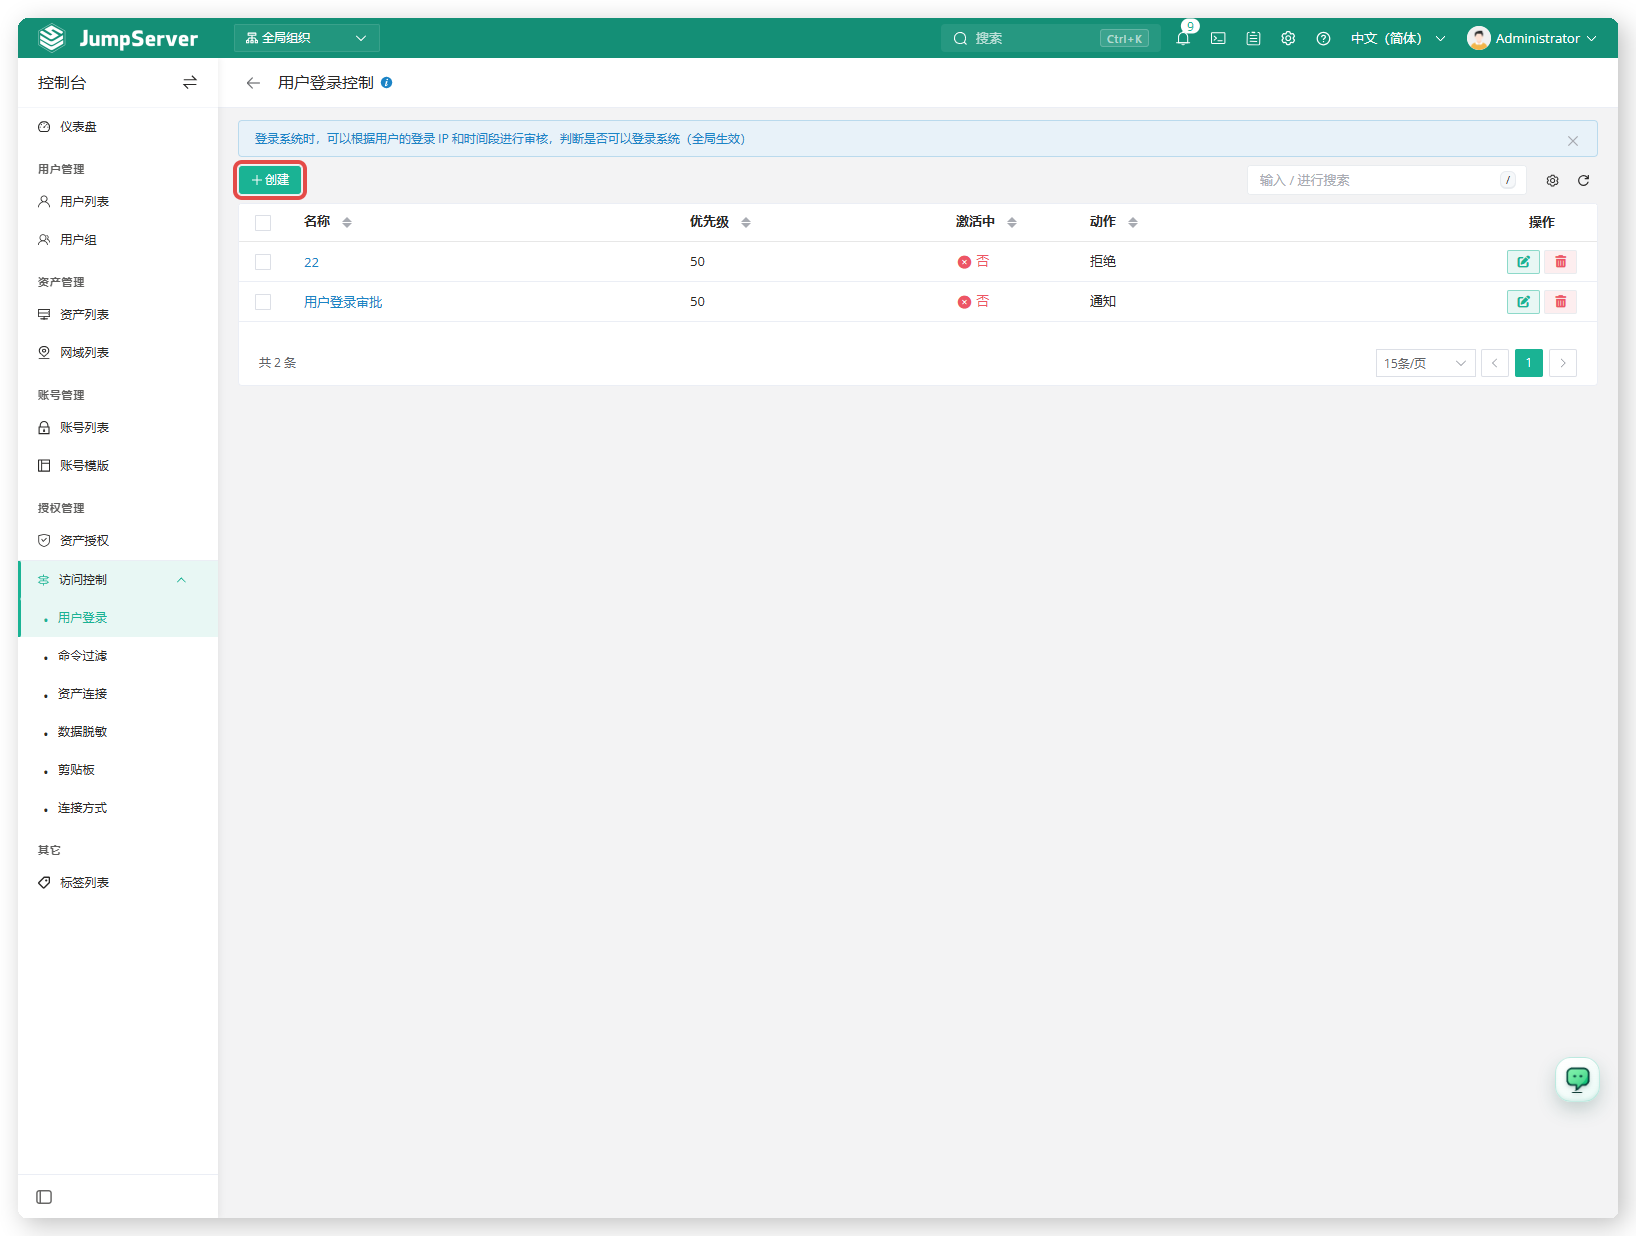The width and height of the screenshot is (1636, 1236).
Task: Go to page 1 in pagination
Action: coord(1529,363)
